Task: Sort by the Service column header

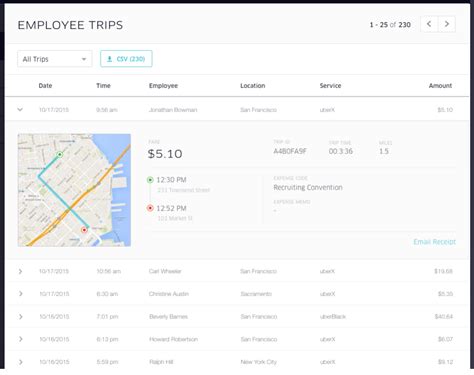Action: (330, 86)
